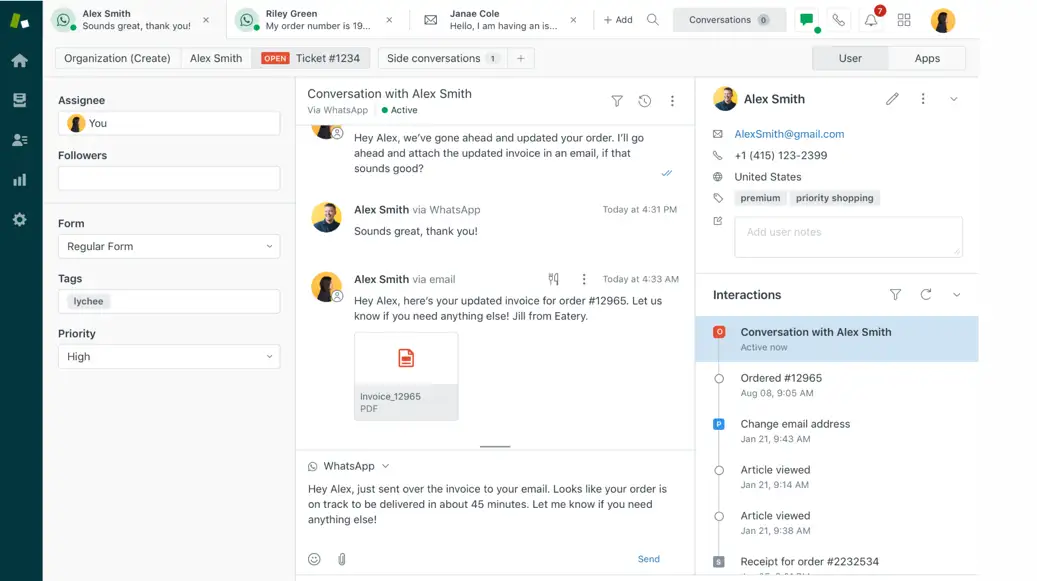Open the Reporting bar chart icon
The width and height of the screenshot is (1037, 581).
coord(20,180)
